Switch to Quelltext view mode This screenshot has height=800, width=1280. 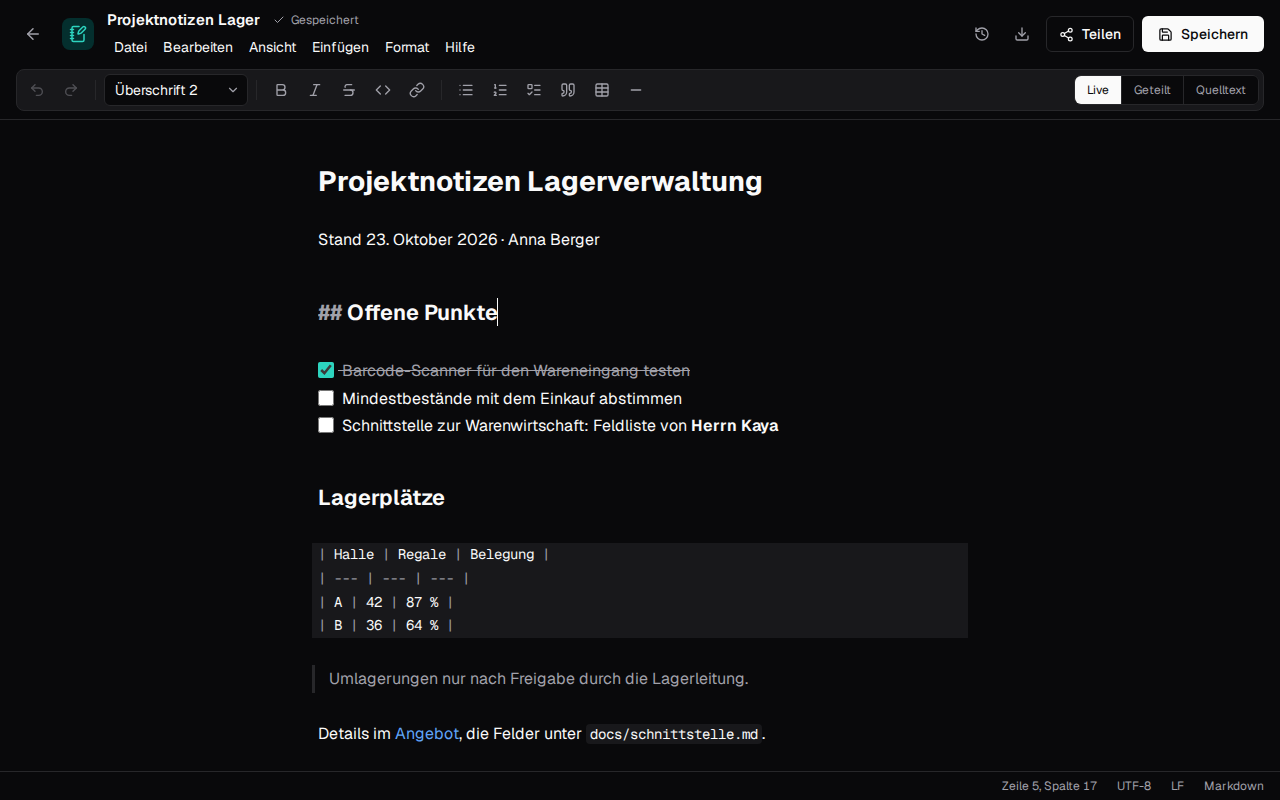(x=1221, y=90)
